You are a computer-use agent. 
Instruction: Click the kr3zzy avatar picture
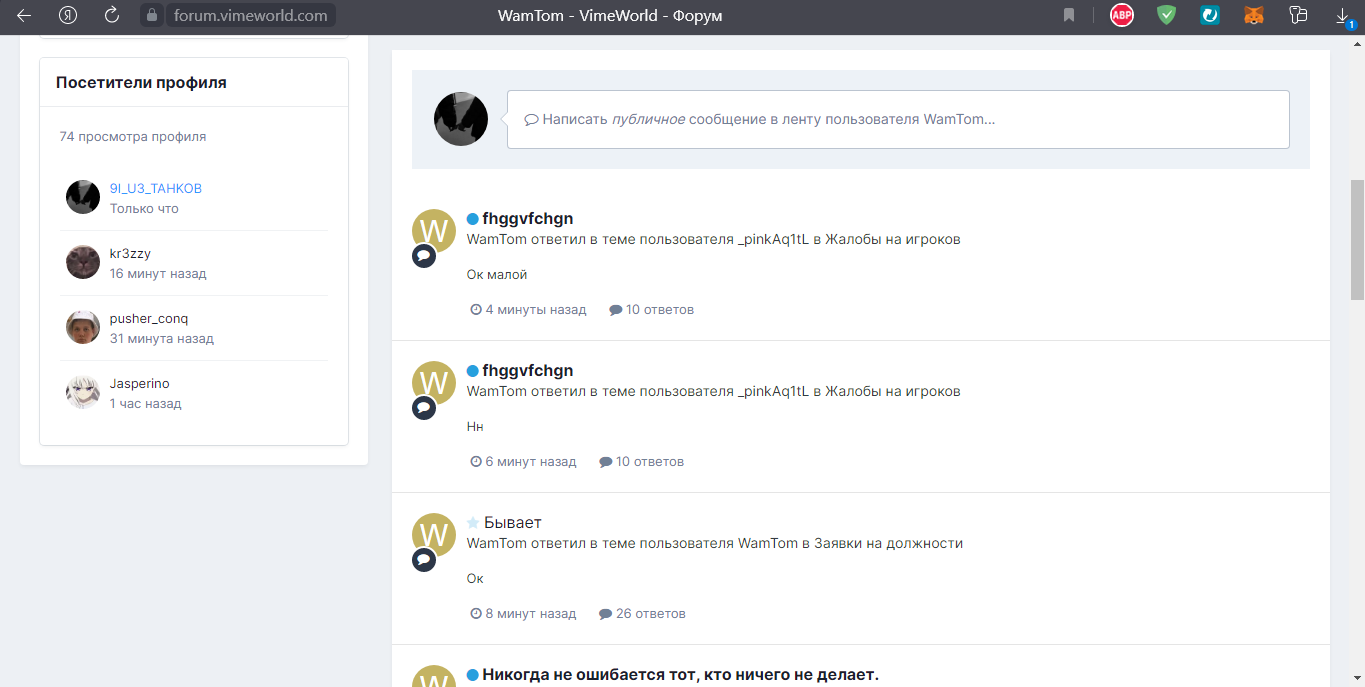83,262
